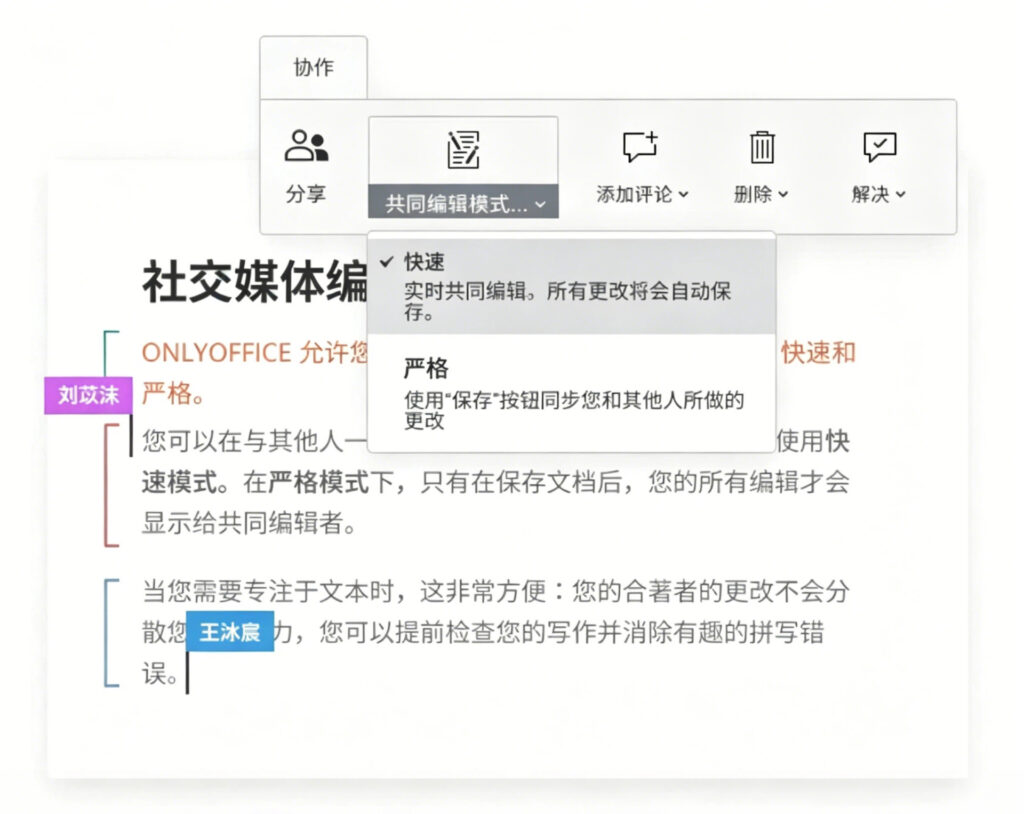
Task: Click the Resolve (解决) checkmark bubble icon
Action: pyautogui.click(x=878, y=146)
